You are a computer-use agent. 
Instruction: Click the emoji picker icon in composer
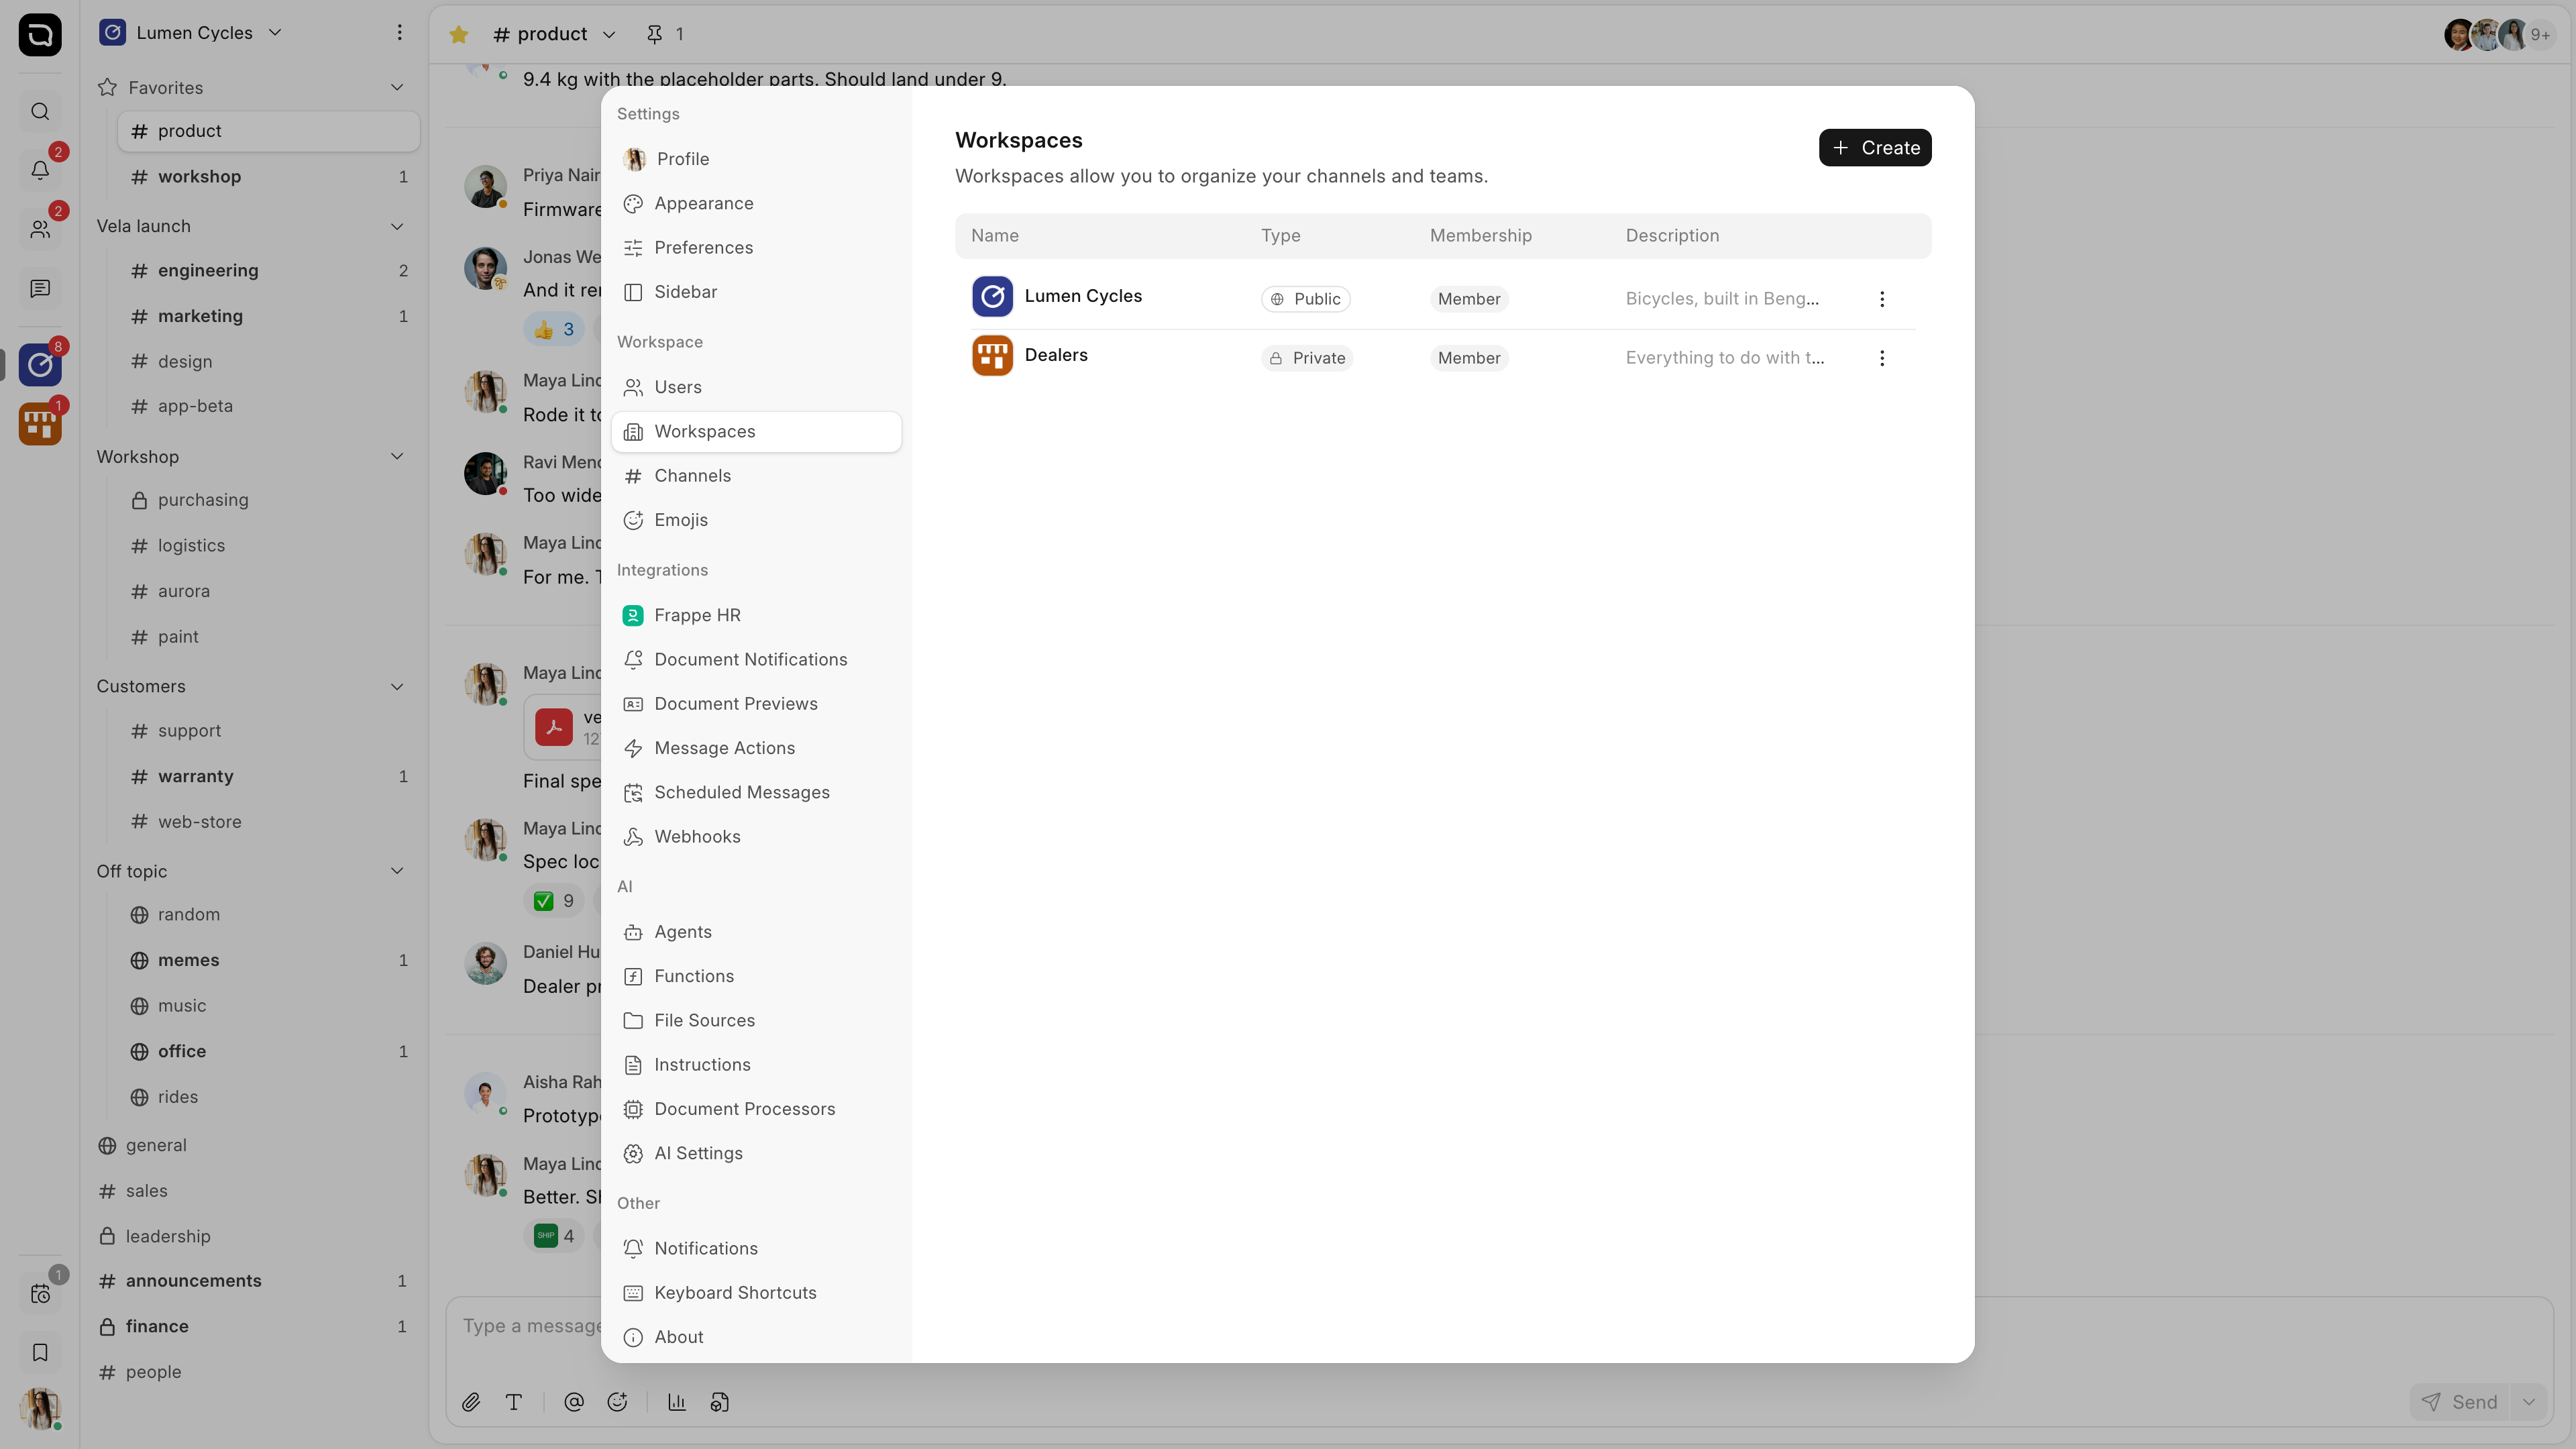[617, 1402]
